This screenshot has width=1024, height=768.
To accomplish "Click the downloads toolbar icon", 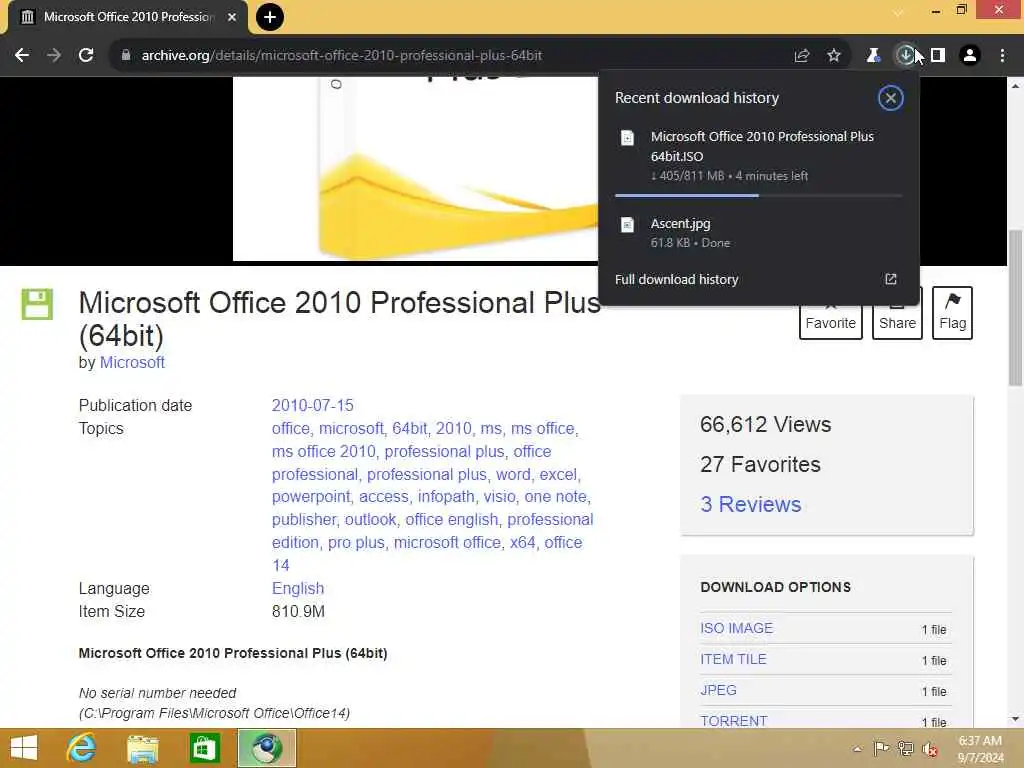I will (905, 56).
